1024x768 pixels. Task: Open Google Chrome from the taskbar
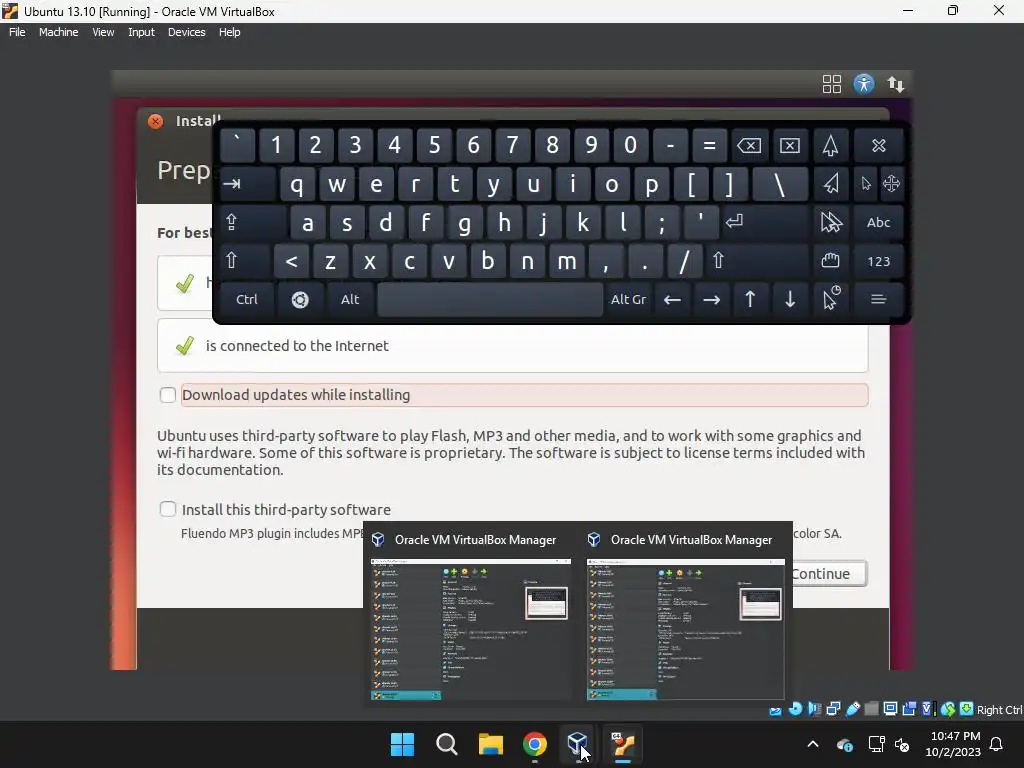(535, 744)
